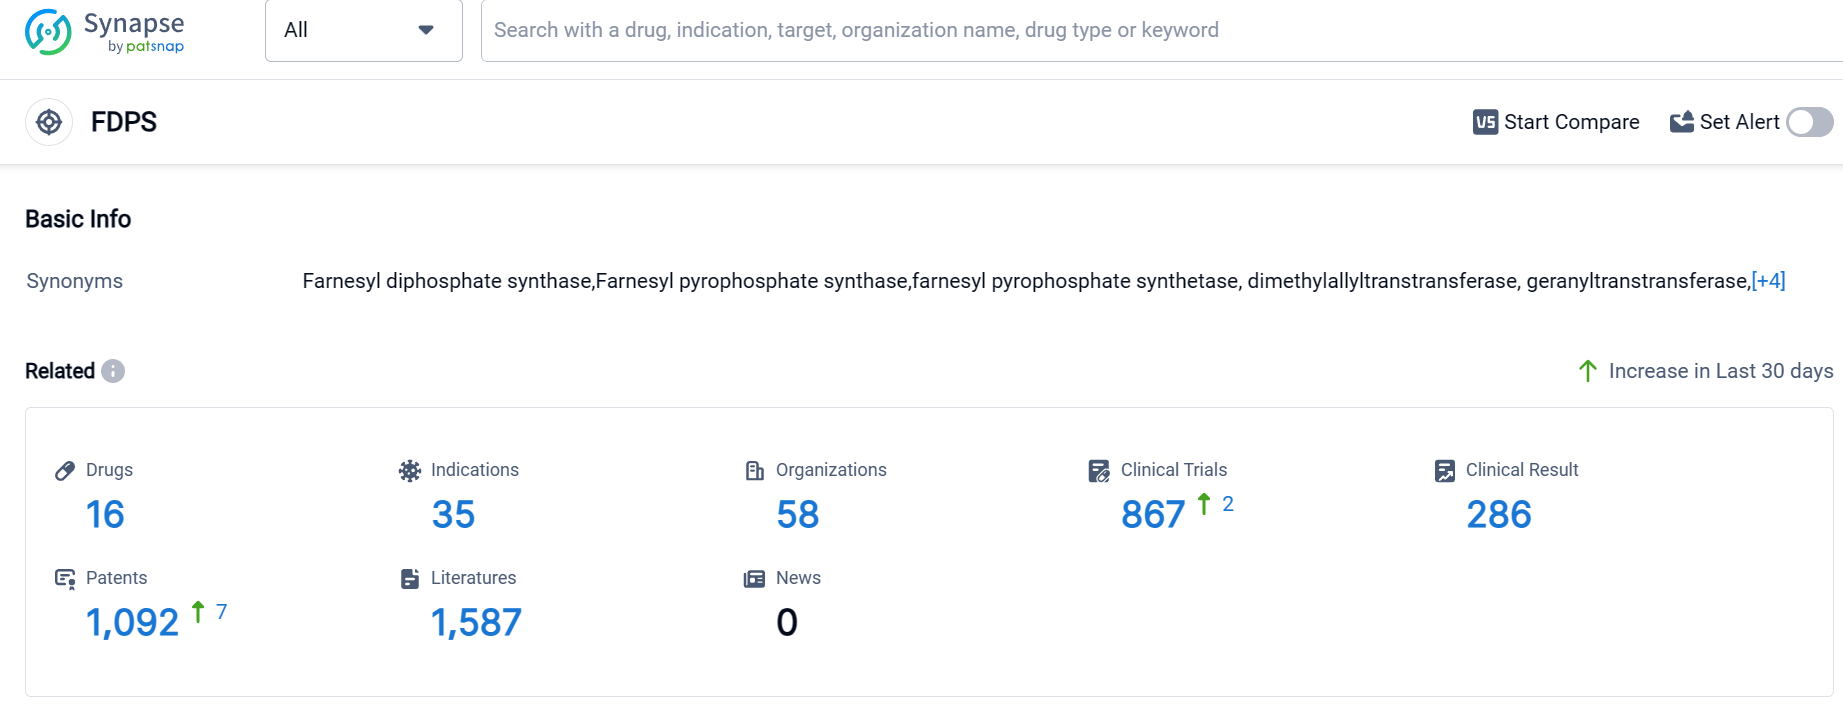View the 1,587 Literatures results
The height and width of the screenshot is (706, 1843).
[476, 623]
